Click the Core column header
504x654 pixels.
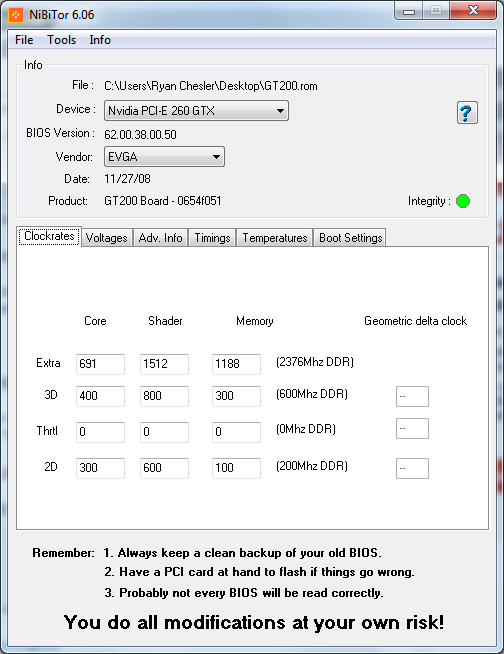(x=95, y=321)
